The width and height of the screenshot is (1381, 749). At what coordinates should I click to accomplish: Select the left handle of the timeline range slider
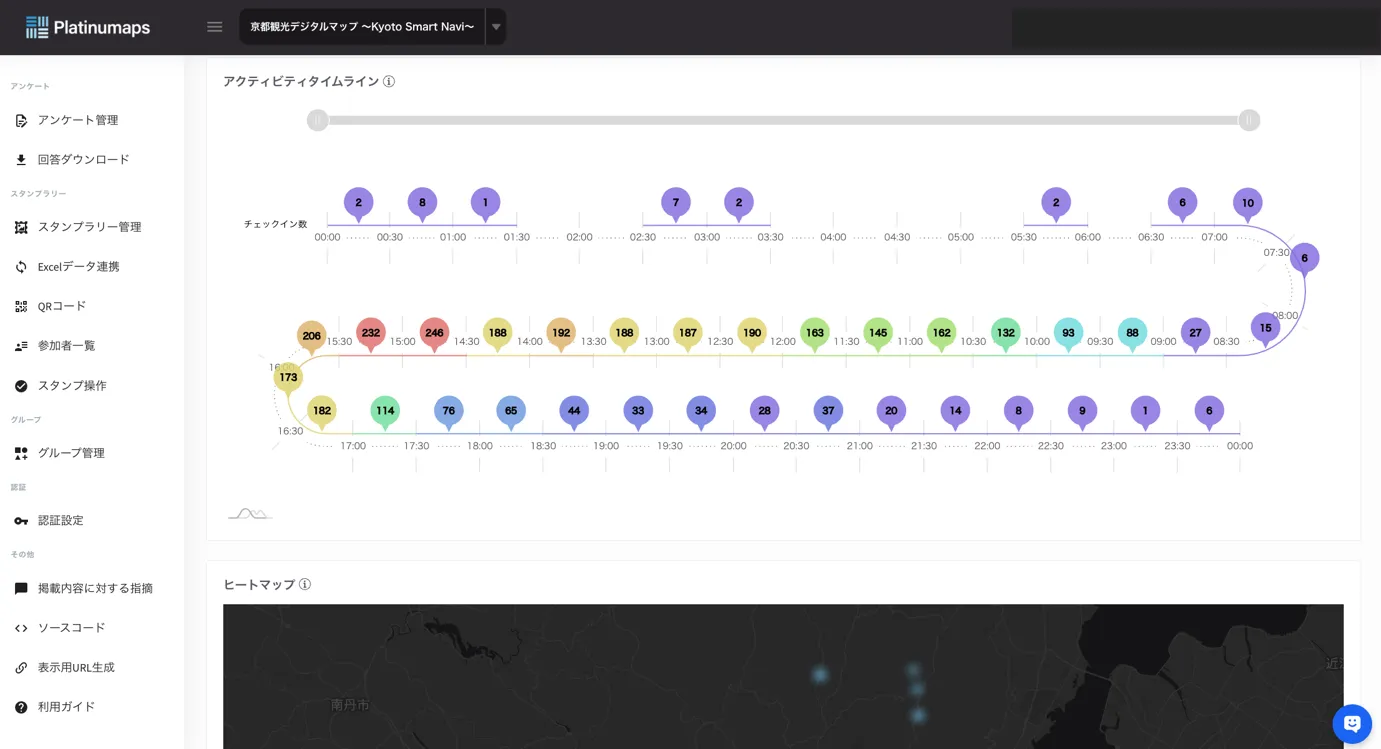tap(317, 120)
